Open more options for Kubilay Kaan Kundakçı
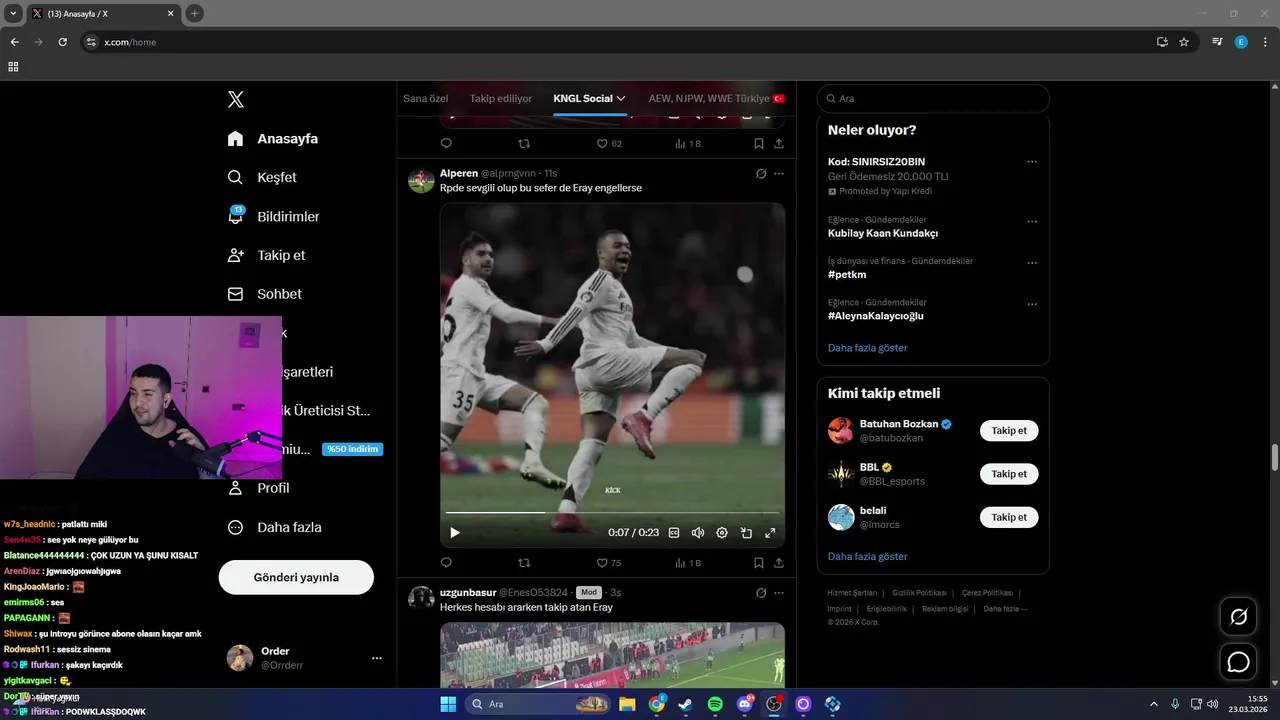This screenshot has width=1280, height=720. click(x=1032, y=221)
